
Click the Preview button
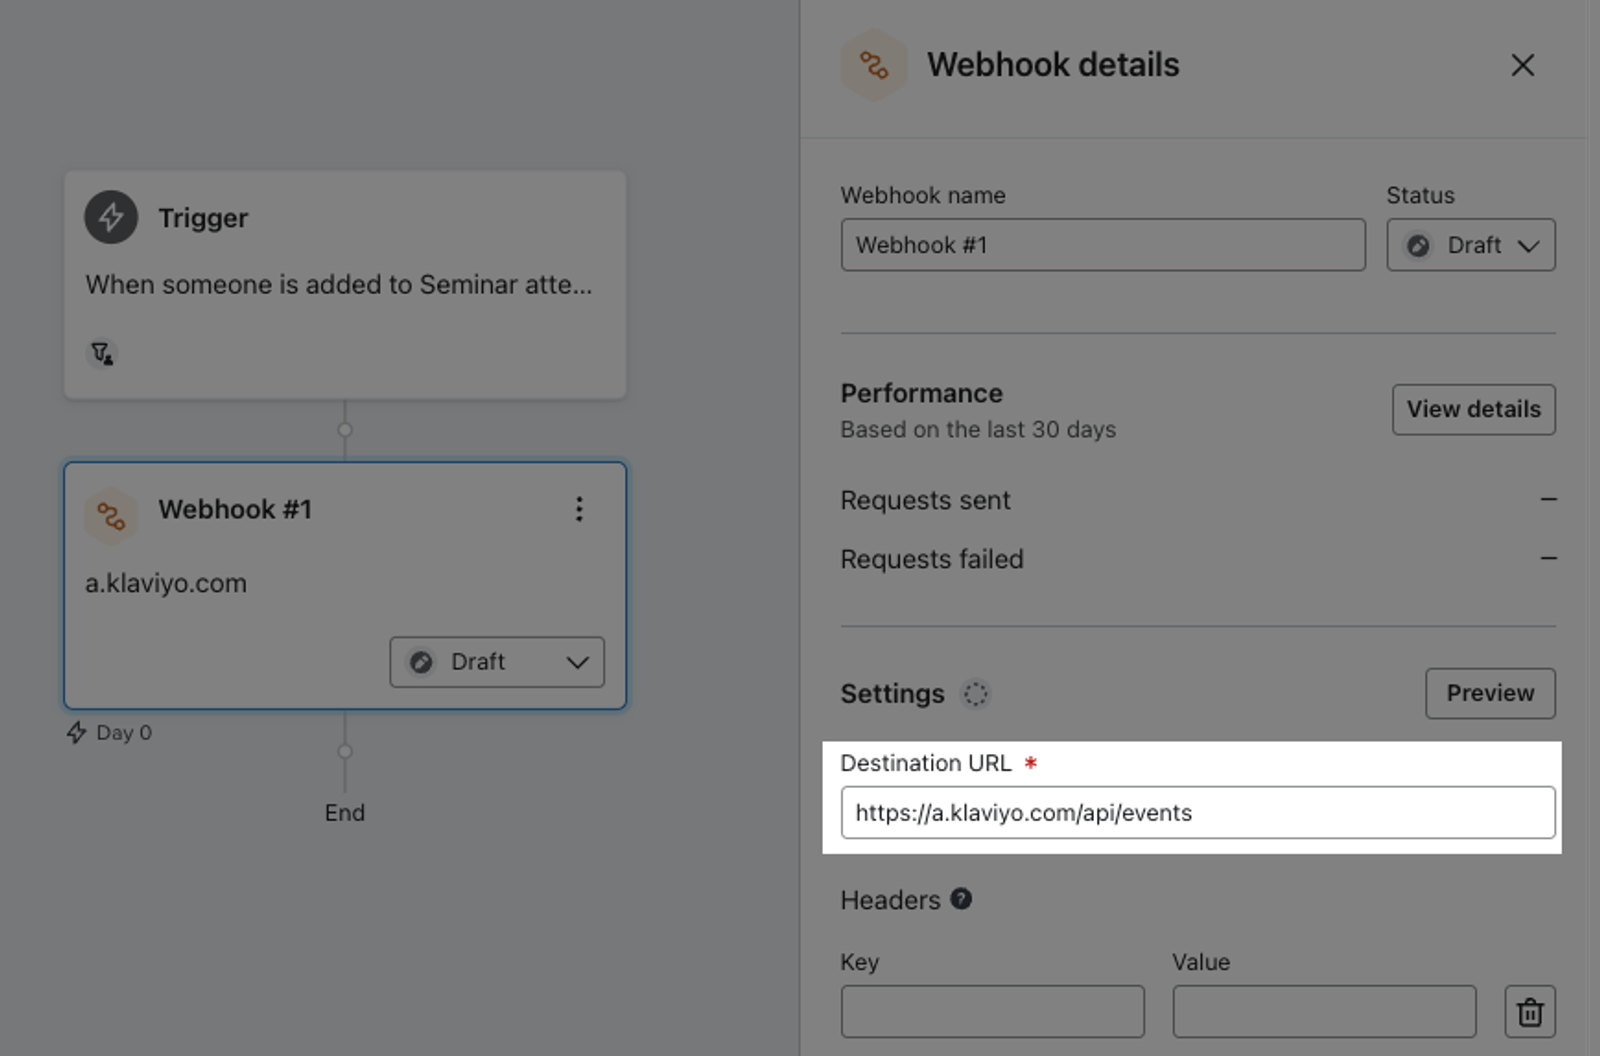tap(1490, 693)
